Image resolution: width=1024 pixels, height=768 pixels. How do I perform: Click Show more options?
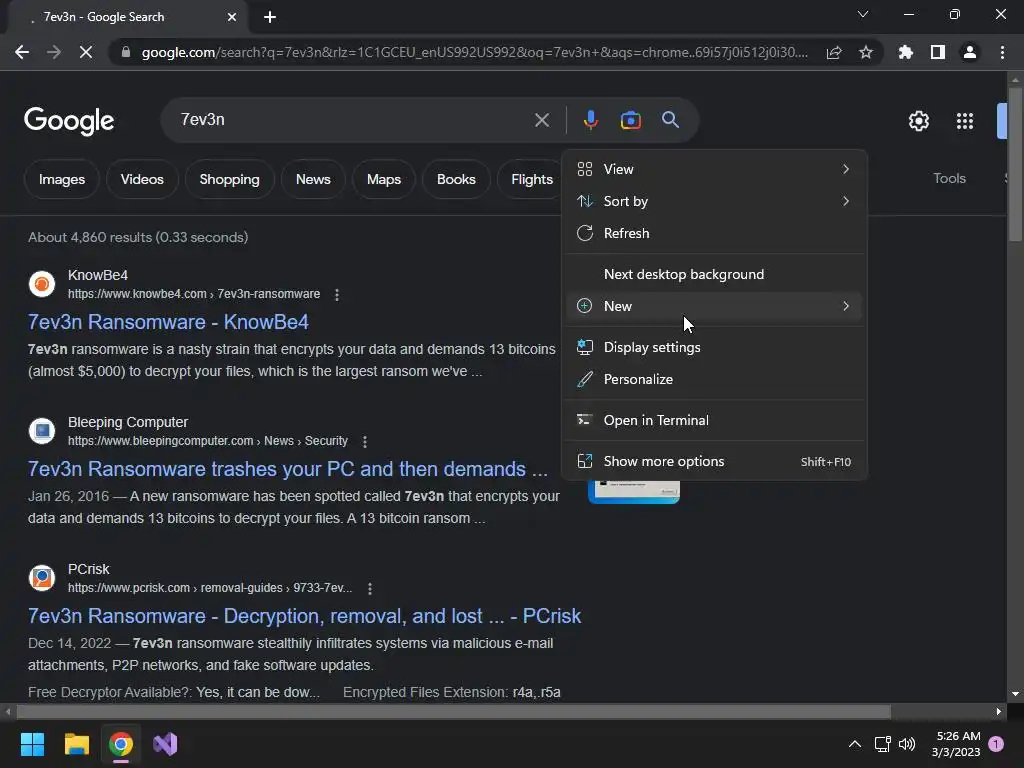click(714, 462)
